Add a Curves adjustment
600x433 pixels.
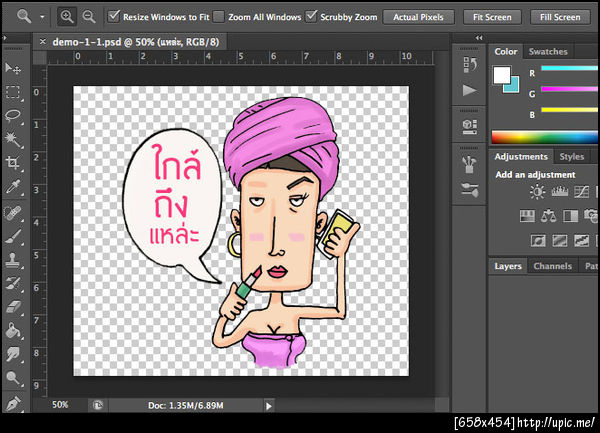tap(581, 192)
